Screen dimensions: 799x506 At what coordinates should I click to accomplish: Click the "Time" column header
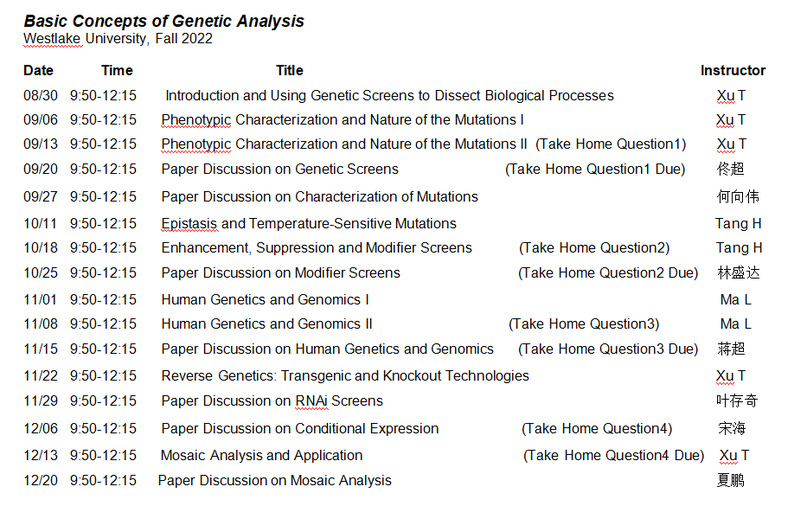click(117, 71)
